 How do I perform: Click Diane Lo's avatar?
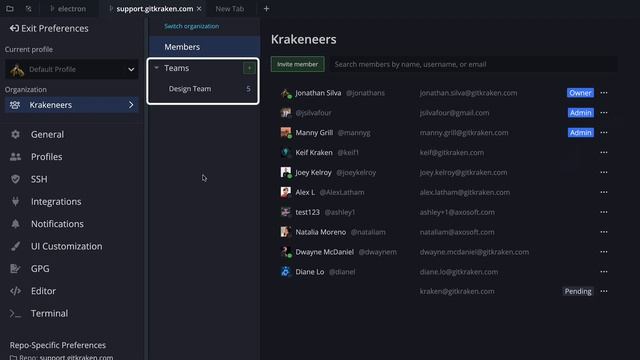[286, 271]
